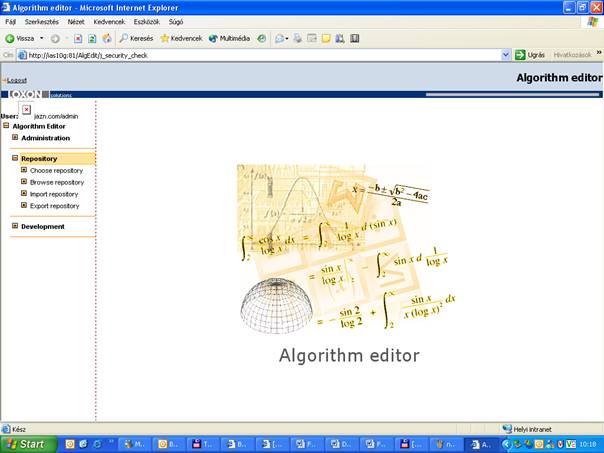Click the browser Forward arrow button
The image size is (604, 453).
(55, 39)
